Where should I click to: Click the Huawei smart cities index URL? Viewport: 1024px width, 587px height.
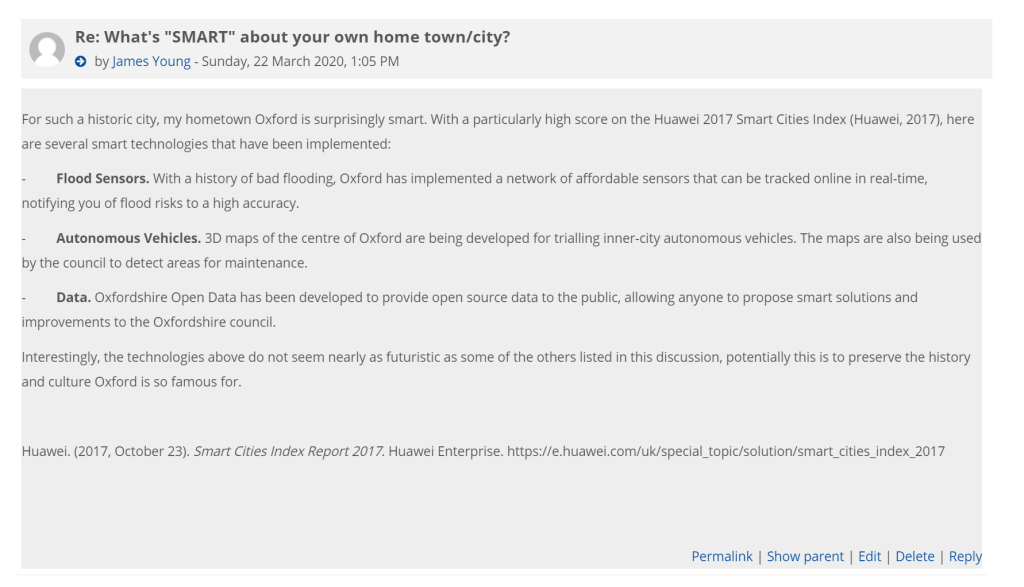(726, 452)
